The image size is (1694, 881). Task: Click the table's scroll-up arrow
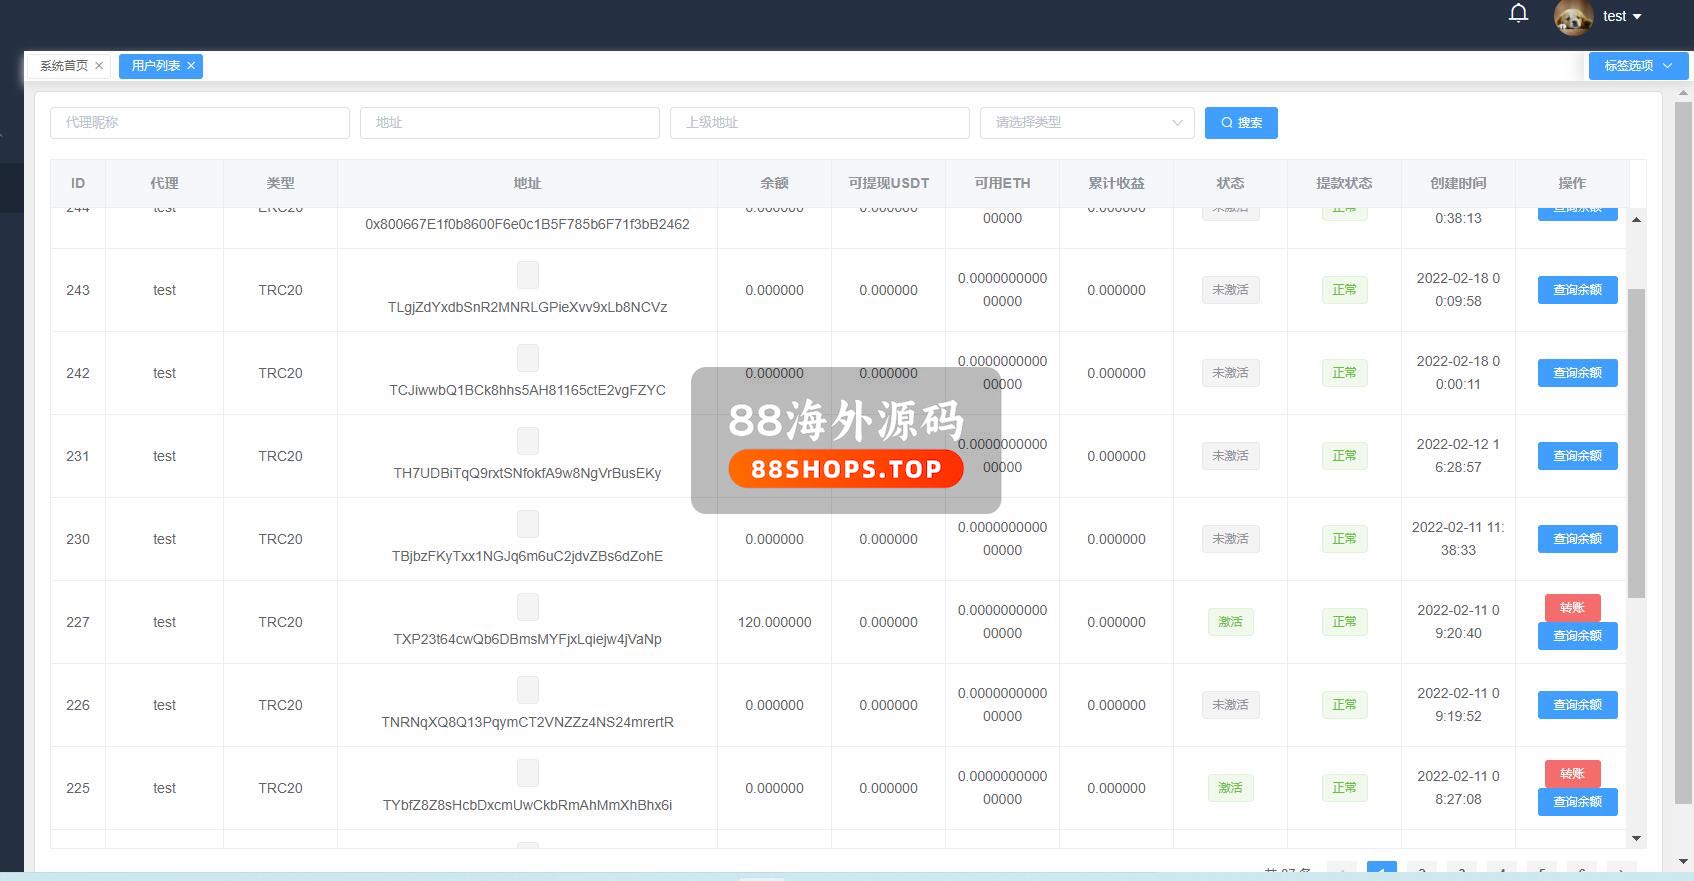coord(1636,219)
